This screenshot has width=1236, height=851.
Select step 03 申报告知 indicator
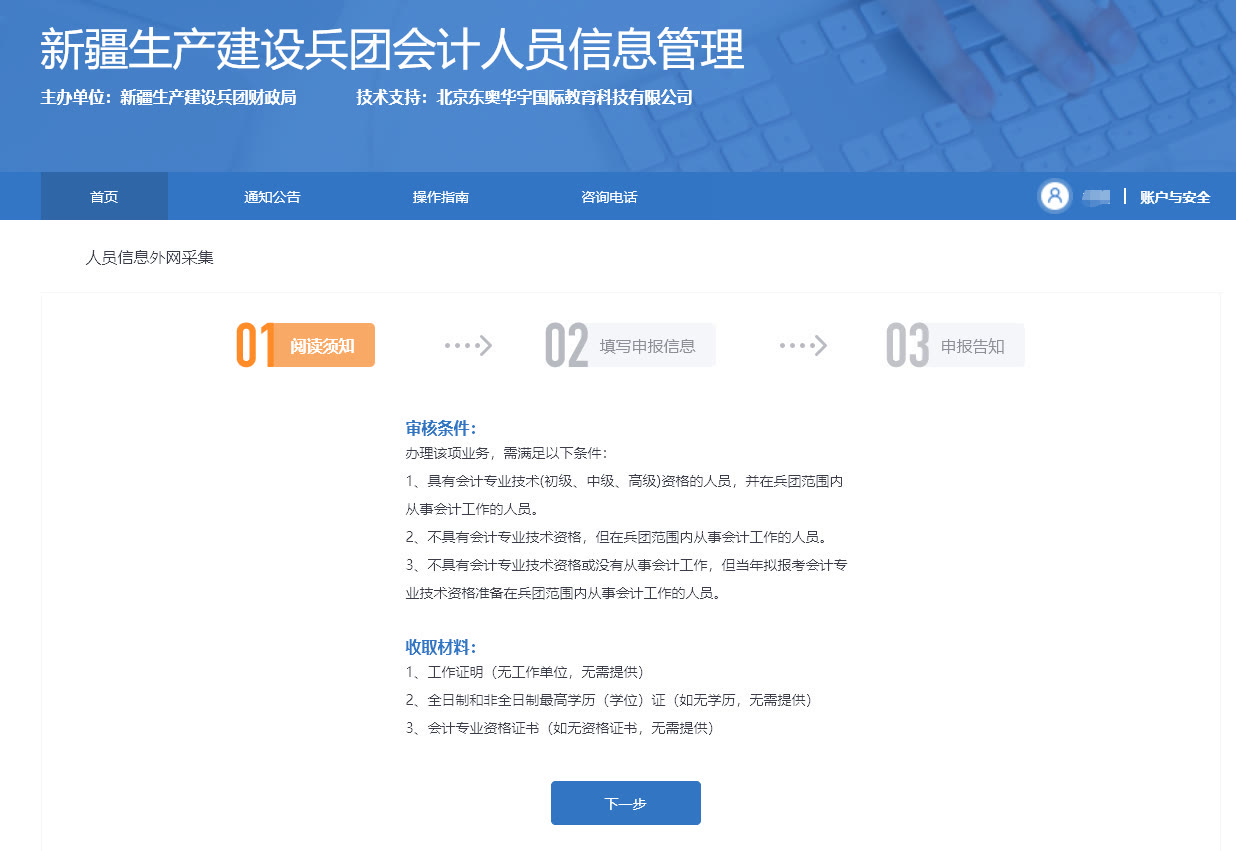point(953,345)
